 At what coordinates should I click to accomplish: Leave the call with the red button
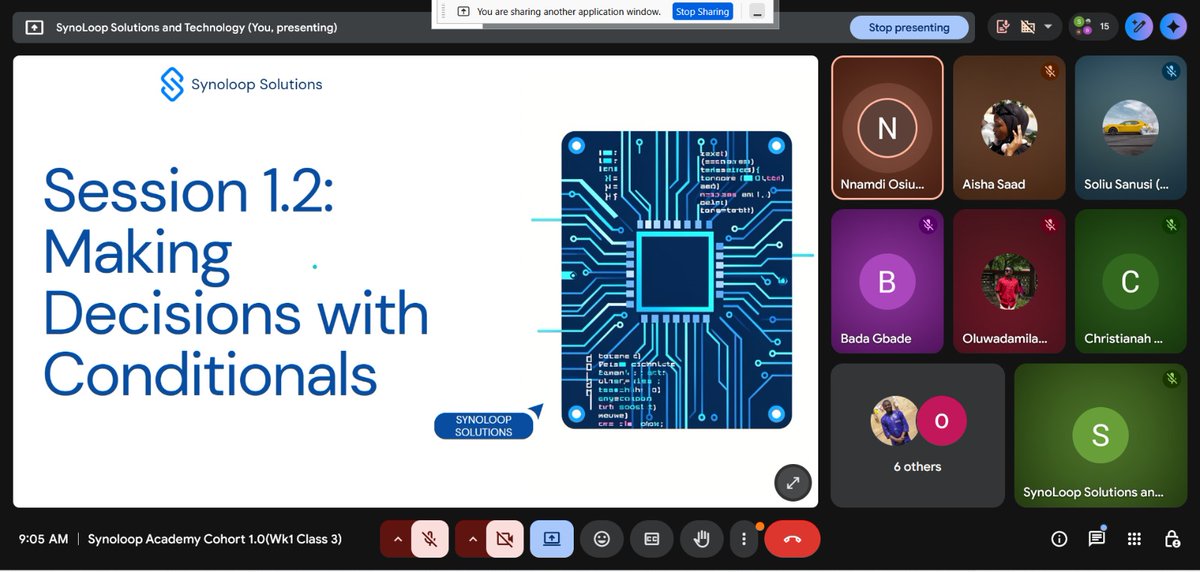pos(792,539)
